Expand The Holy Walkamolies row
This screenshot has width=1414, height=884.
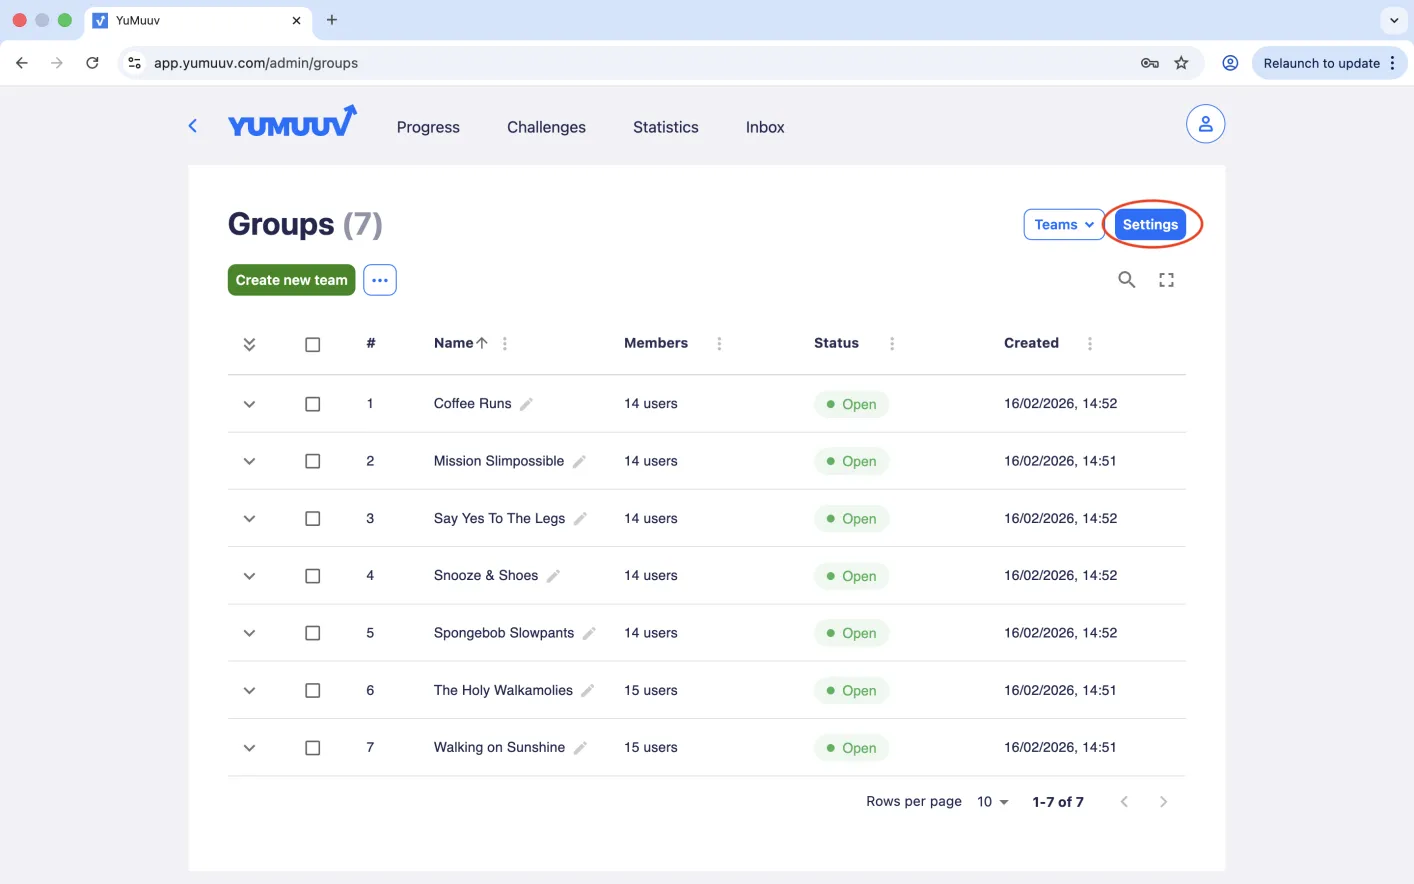click(x=249, y=690)
